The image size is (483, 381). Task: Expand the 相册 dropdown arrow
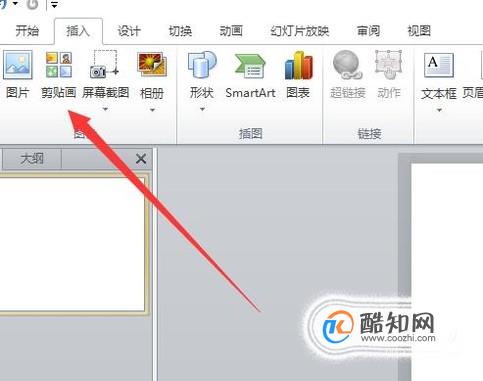click(152, 110)
